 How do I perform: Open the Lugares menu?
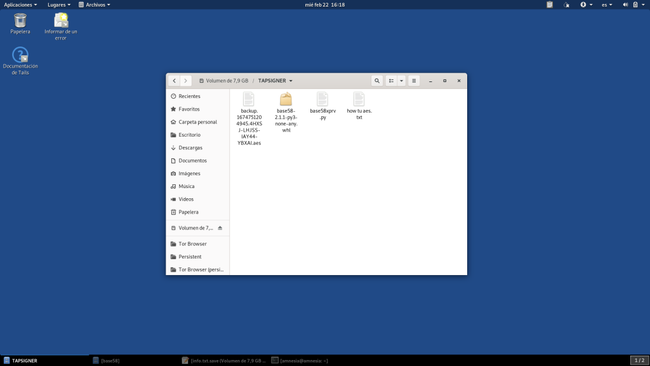(x=58, y=5)
